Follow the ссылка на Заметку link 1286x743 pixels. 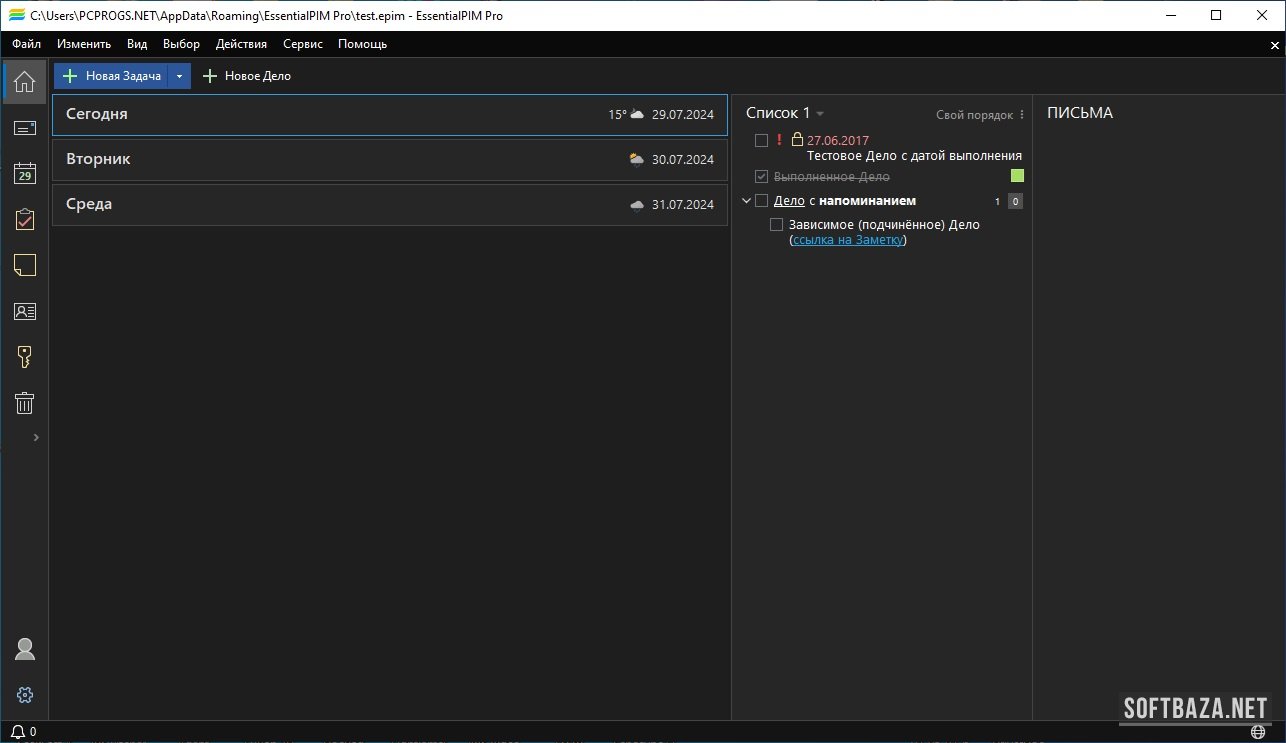(x=848, y=240)
